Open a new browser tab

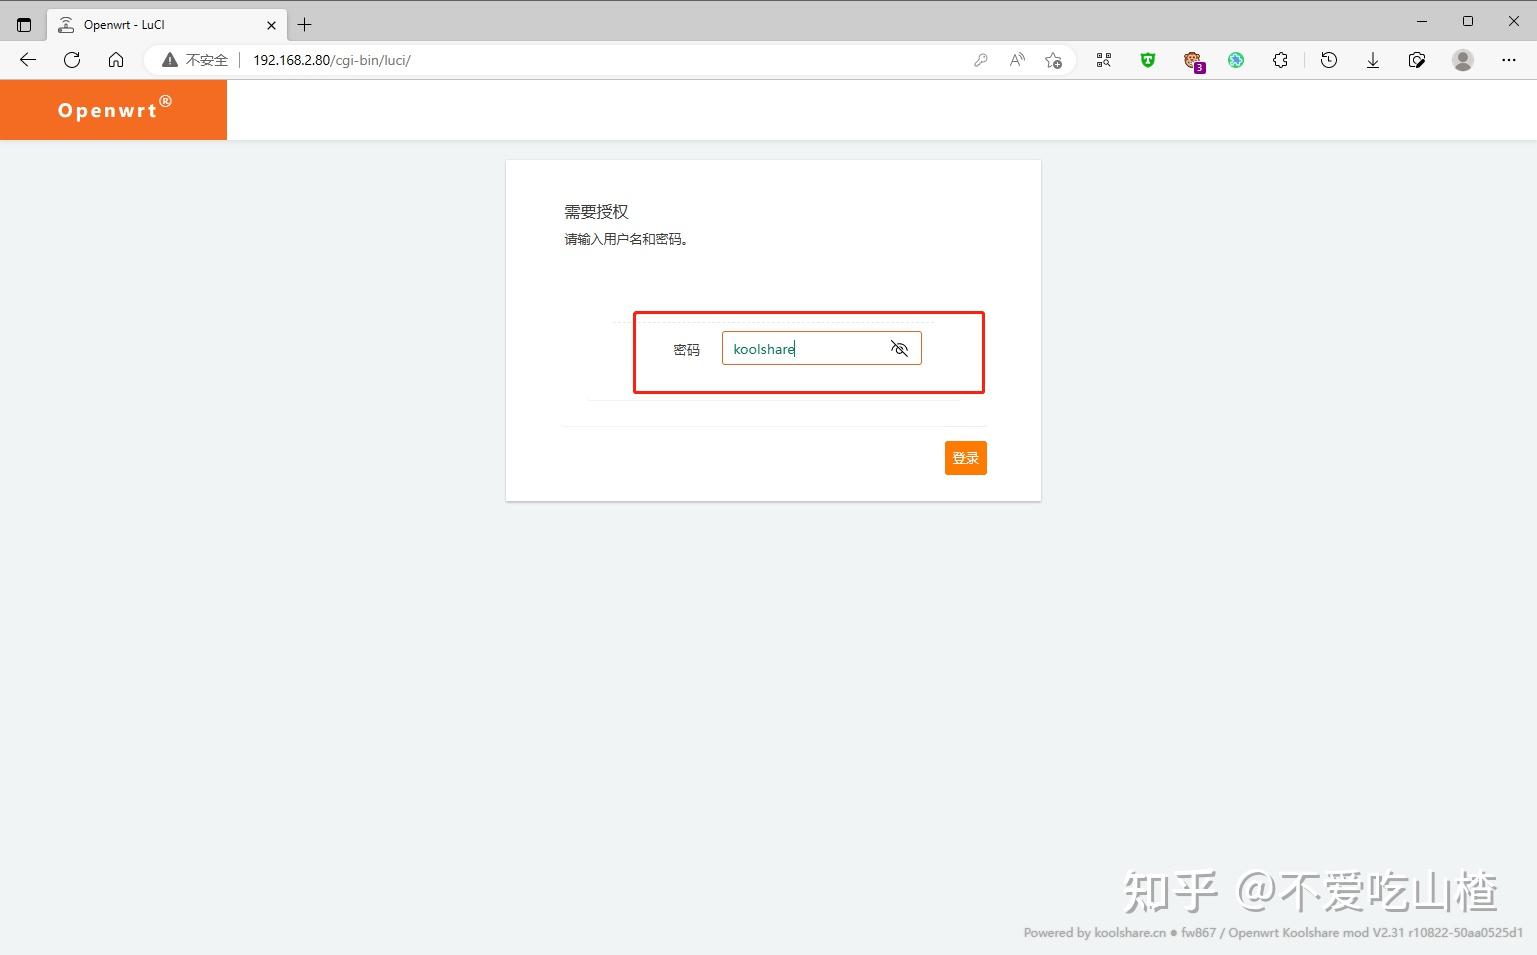[x=306, y=24]
